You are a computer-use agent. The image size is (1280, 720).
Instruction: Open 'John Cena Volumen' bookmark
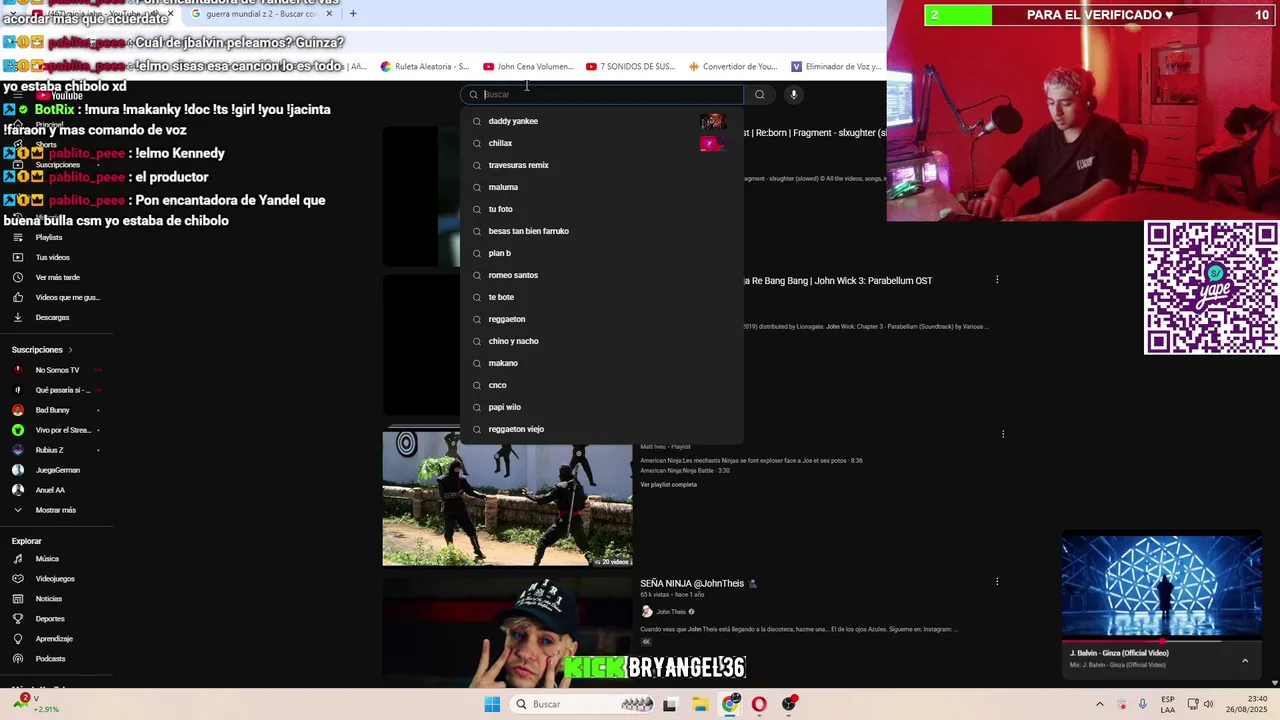528,67
